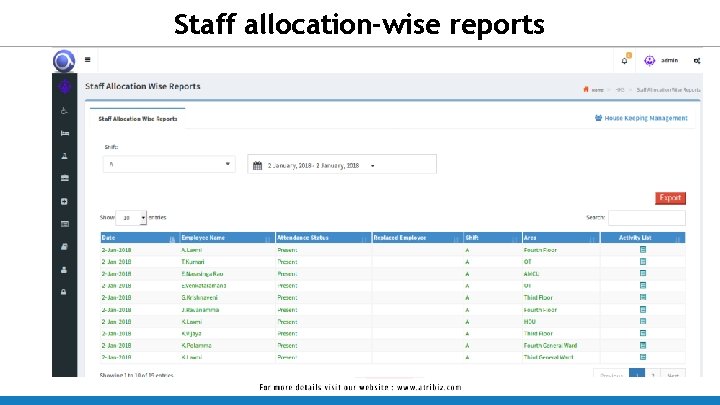Viewport: 720px width, 405px height.
Task: Sort by Employee Name column
Action: [227, 237]
